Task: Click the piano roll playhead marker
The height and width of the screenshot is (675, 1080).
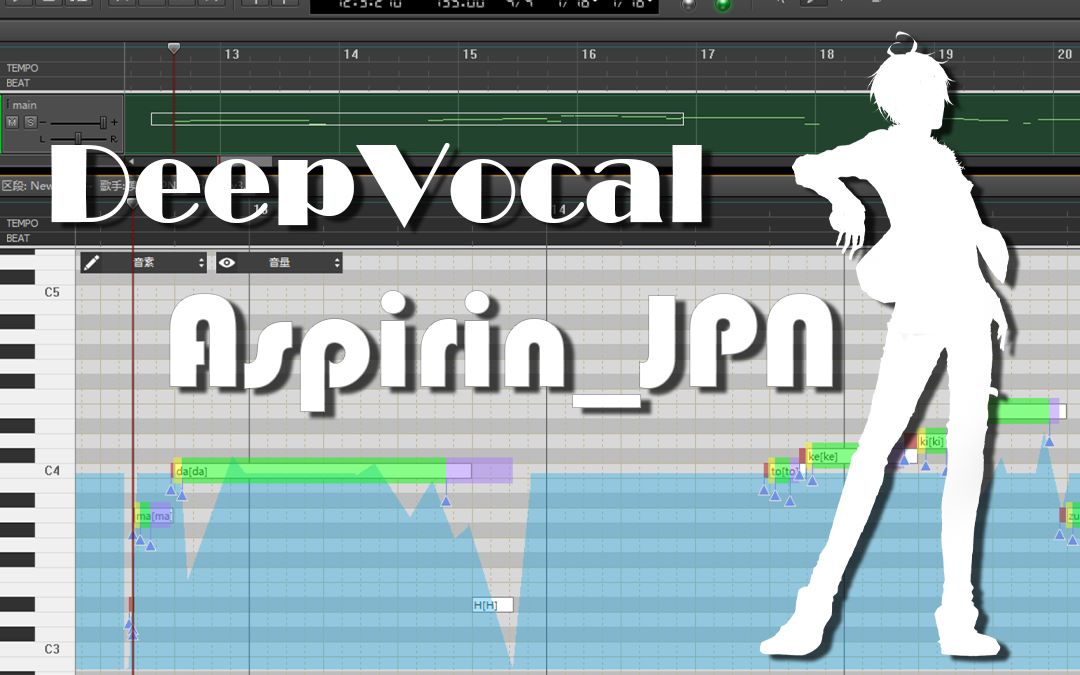Action: pos(132,203)
